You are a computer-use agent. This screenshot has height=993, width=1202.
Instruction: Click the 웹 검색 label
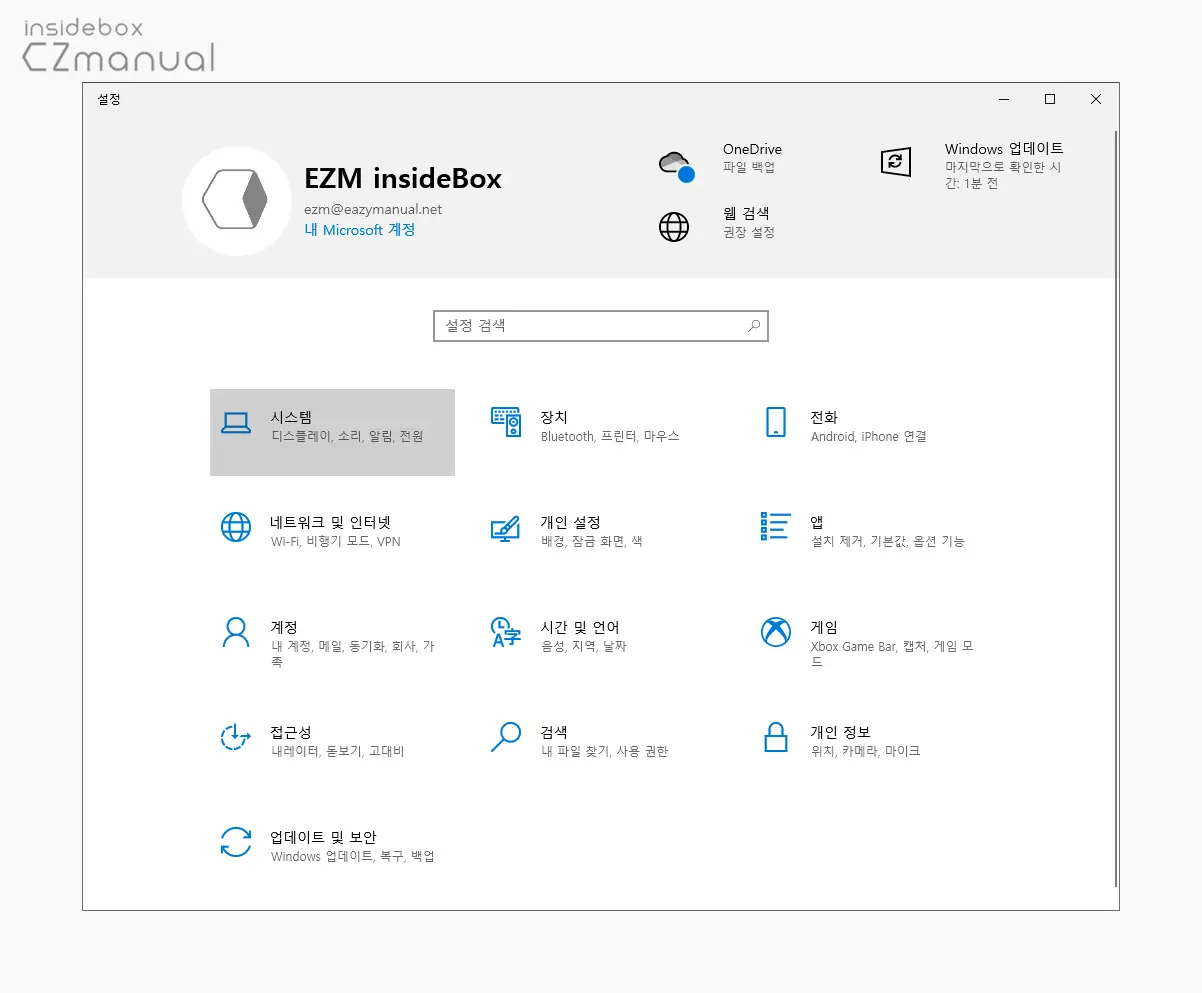tap(746, 213)
